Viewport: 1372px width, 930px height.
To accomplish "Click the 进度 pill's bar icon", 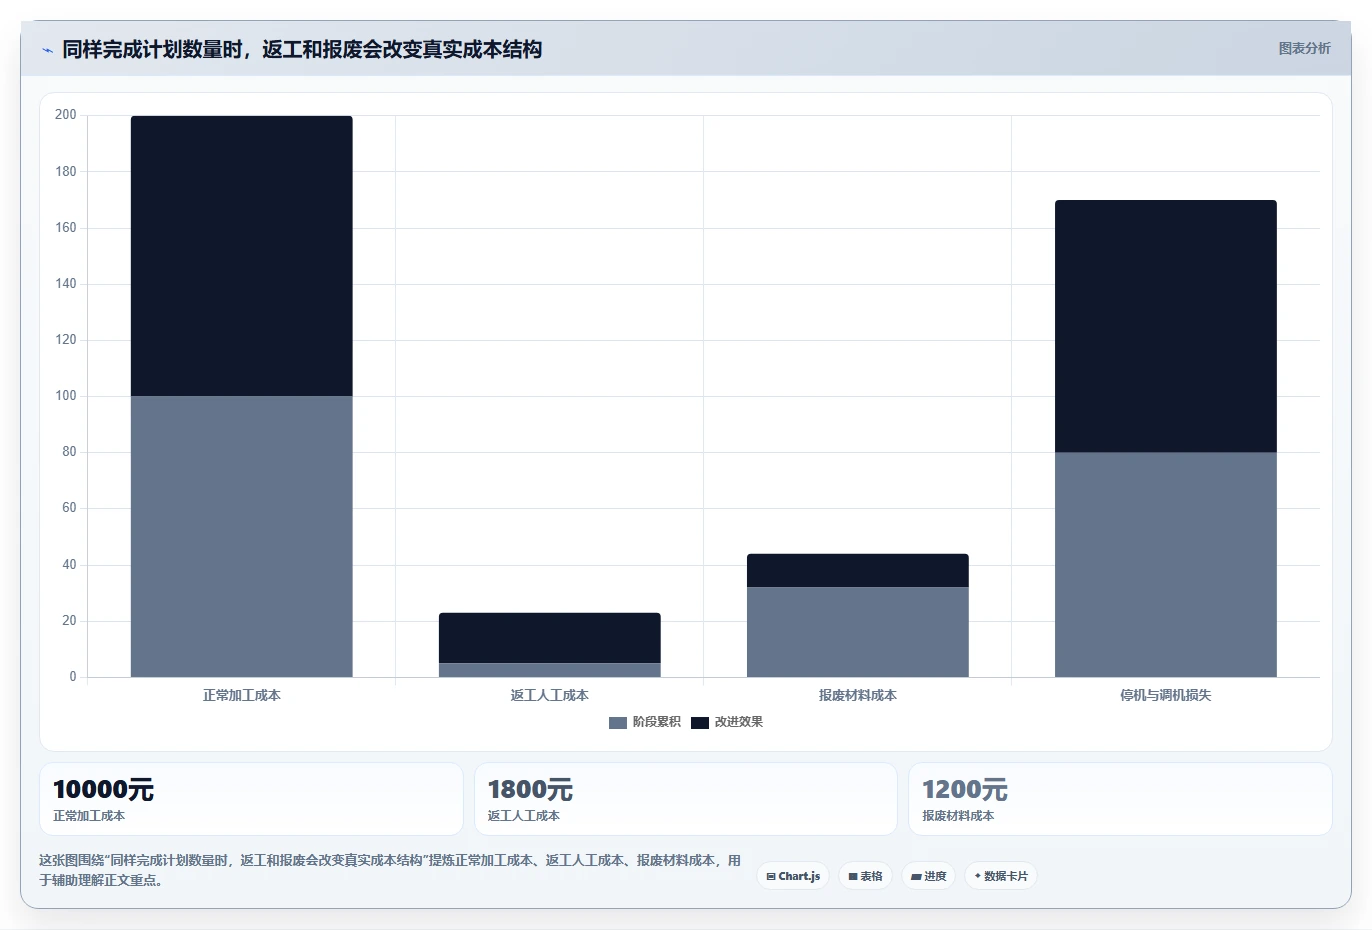I will [x=916, y=876].
